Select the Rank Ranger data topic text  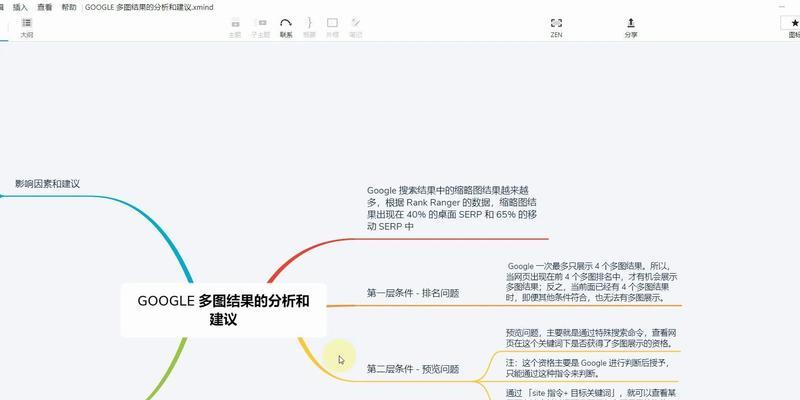[x=452, y=209]
